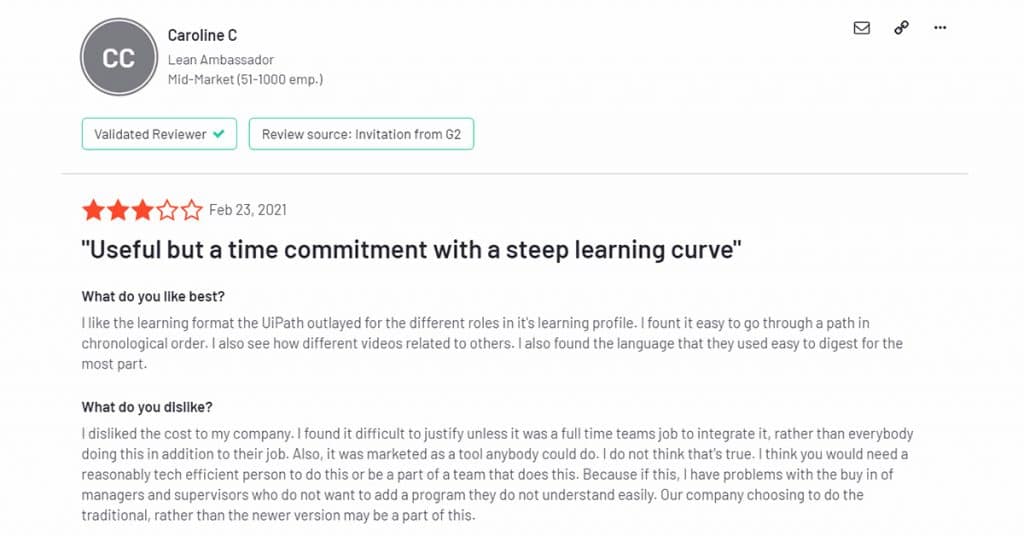This screenshot has height=536, width=1024.
Task: Open Caroline C reviewer profile name
Action: point(202,35)
